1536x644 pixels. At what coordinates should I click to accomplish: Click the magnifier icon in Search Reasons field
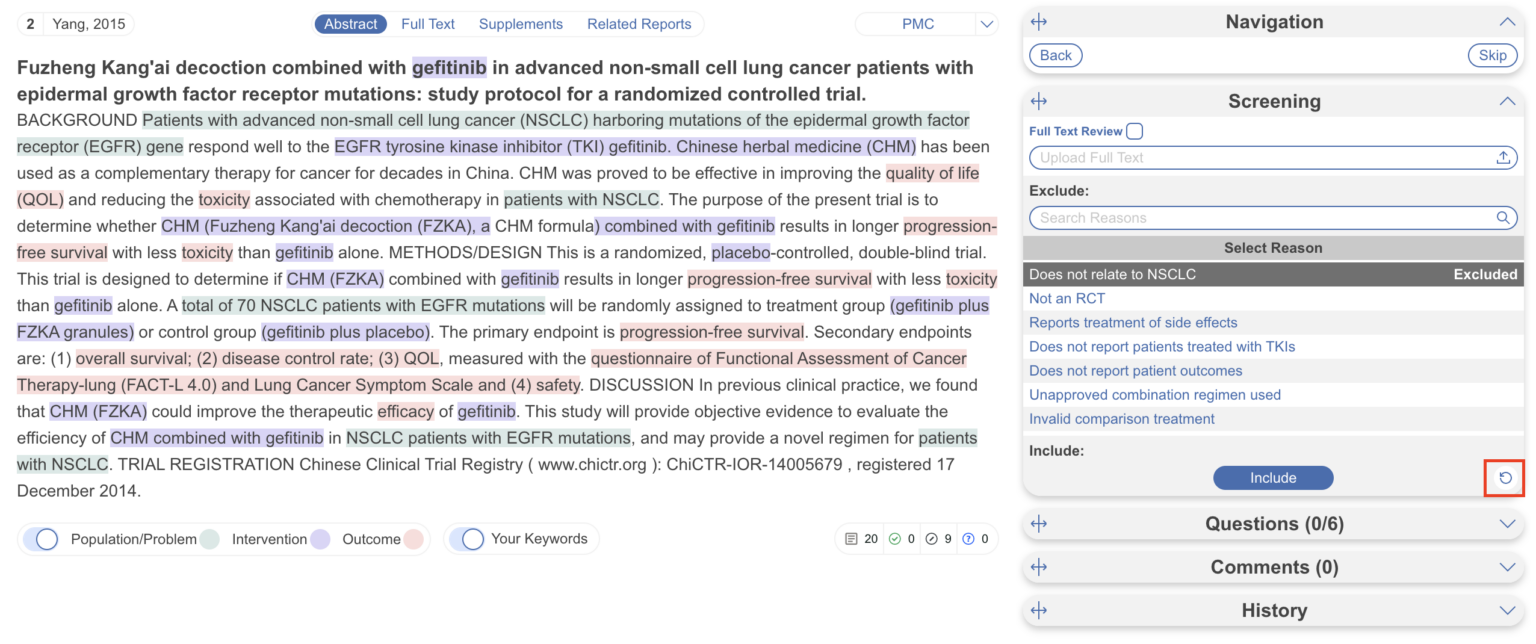(x=1502, y=217)
